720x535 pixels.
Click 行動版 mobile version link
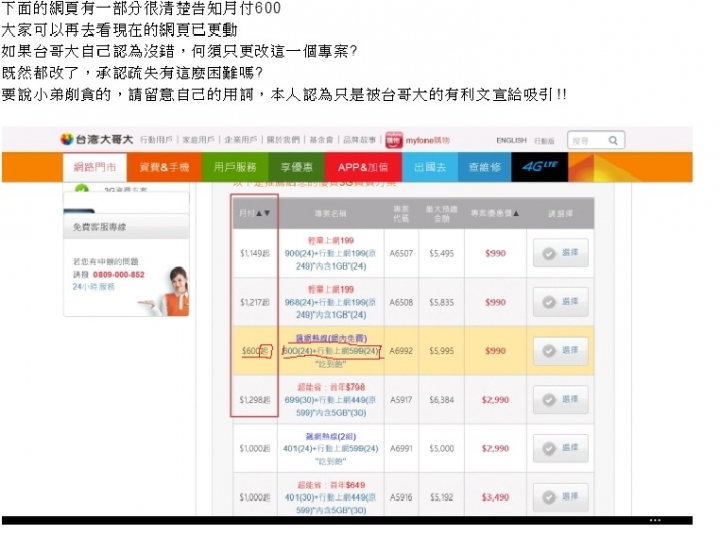coord(544,141)
